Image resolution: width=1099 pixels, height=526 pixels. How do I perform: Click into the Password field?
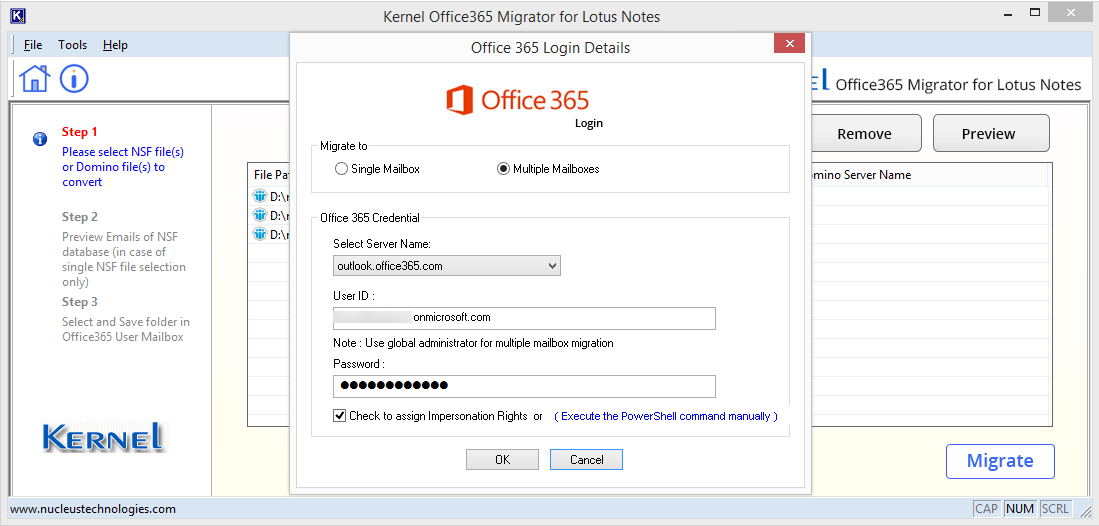click(524, 386)
